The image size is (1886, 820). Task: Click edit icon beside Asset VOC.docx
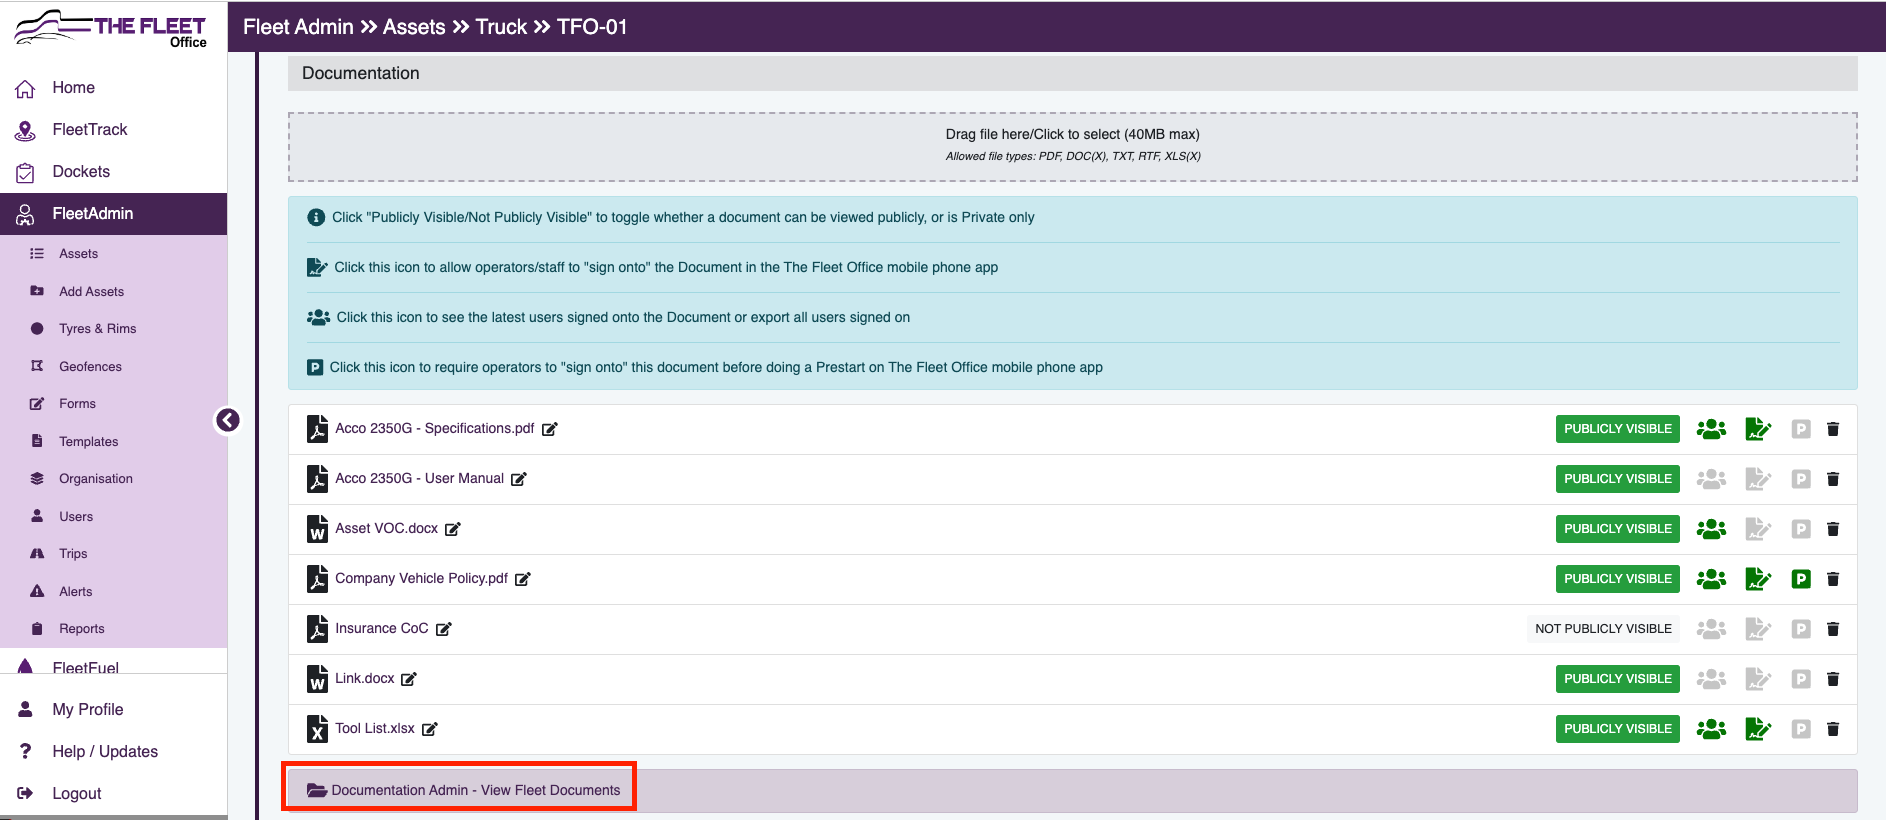click(x=452, y=529)
